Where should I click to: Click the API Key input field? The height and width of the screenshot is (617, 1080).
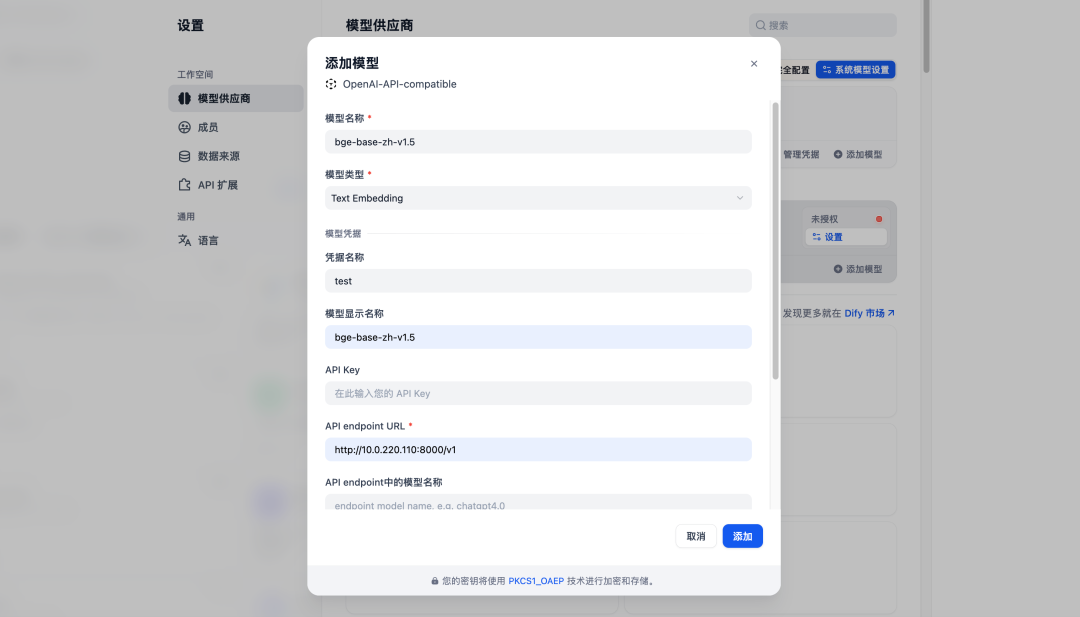pyautogui.click(x=538, y=393)
